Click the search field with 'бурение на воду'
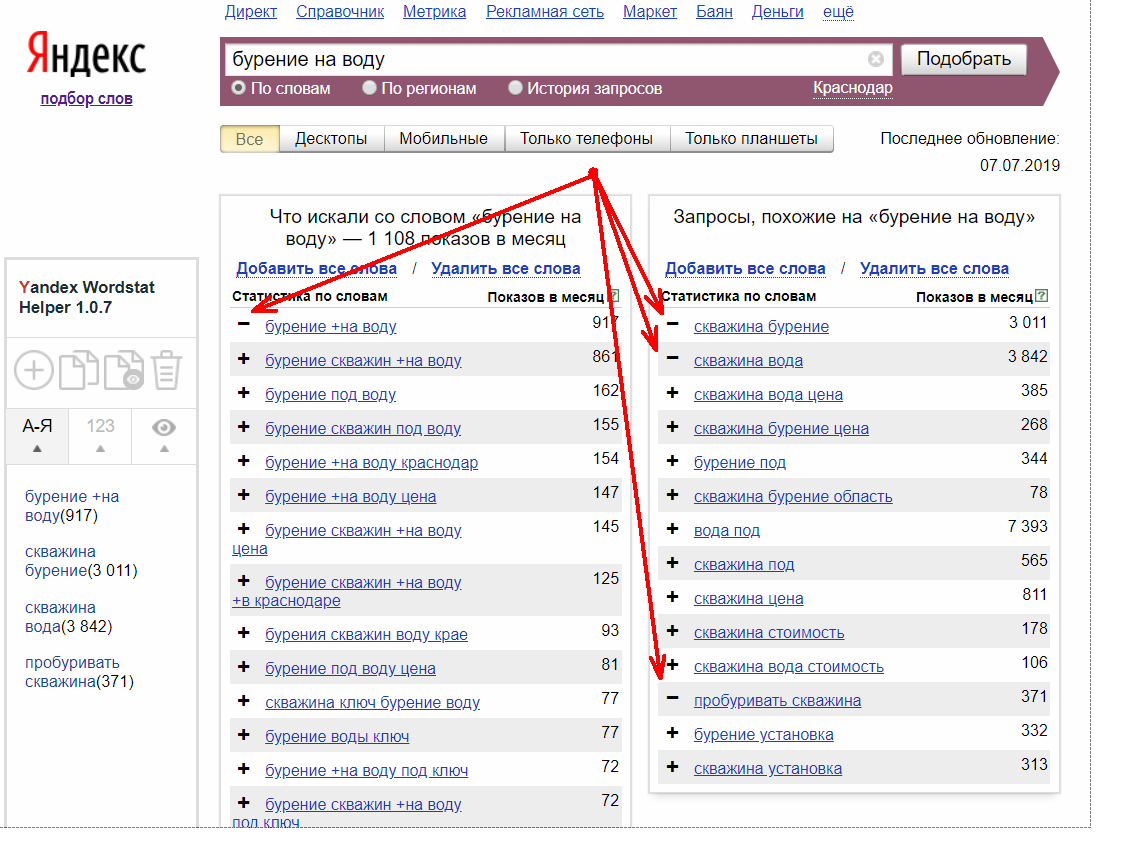Viewport: 1132px width, 848px height. click(x=549, y=59)
